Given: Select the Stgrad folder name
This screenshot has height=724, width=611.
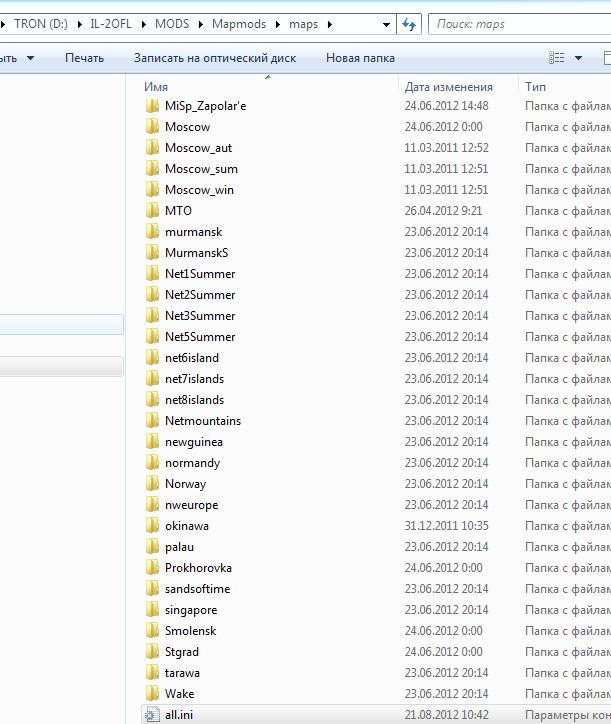Looking at the screenshot, I should pyautogui.click(x=181, y=652).
